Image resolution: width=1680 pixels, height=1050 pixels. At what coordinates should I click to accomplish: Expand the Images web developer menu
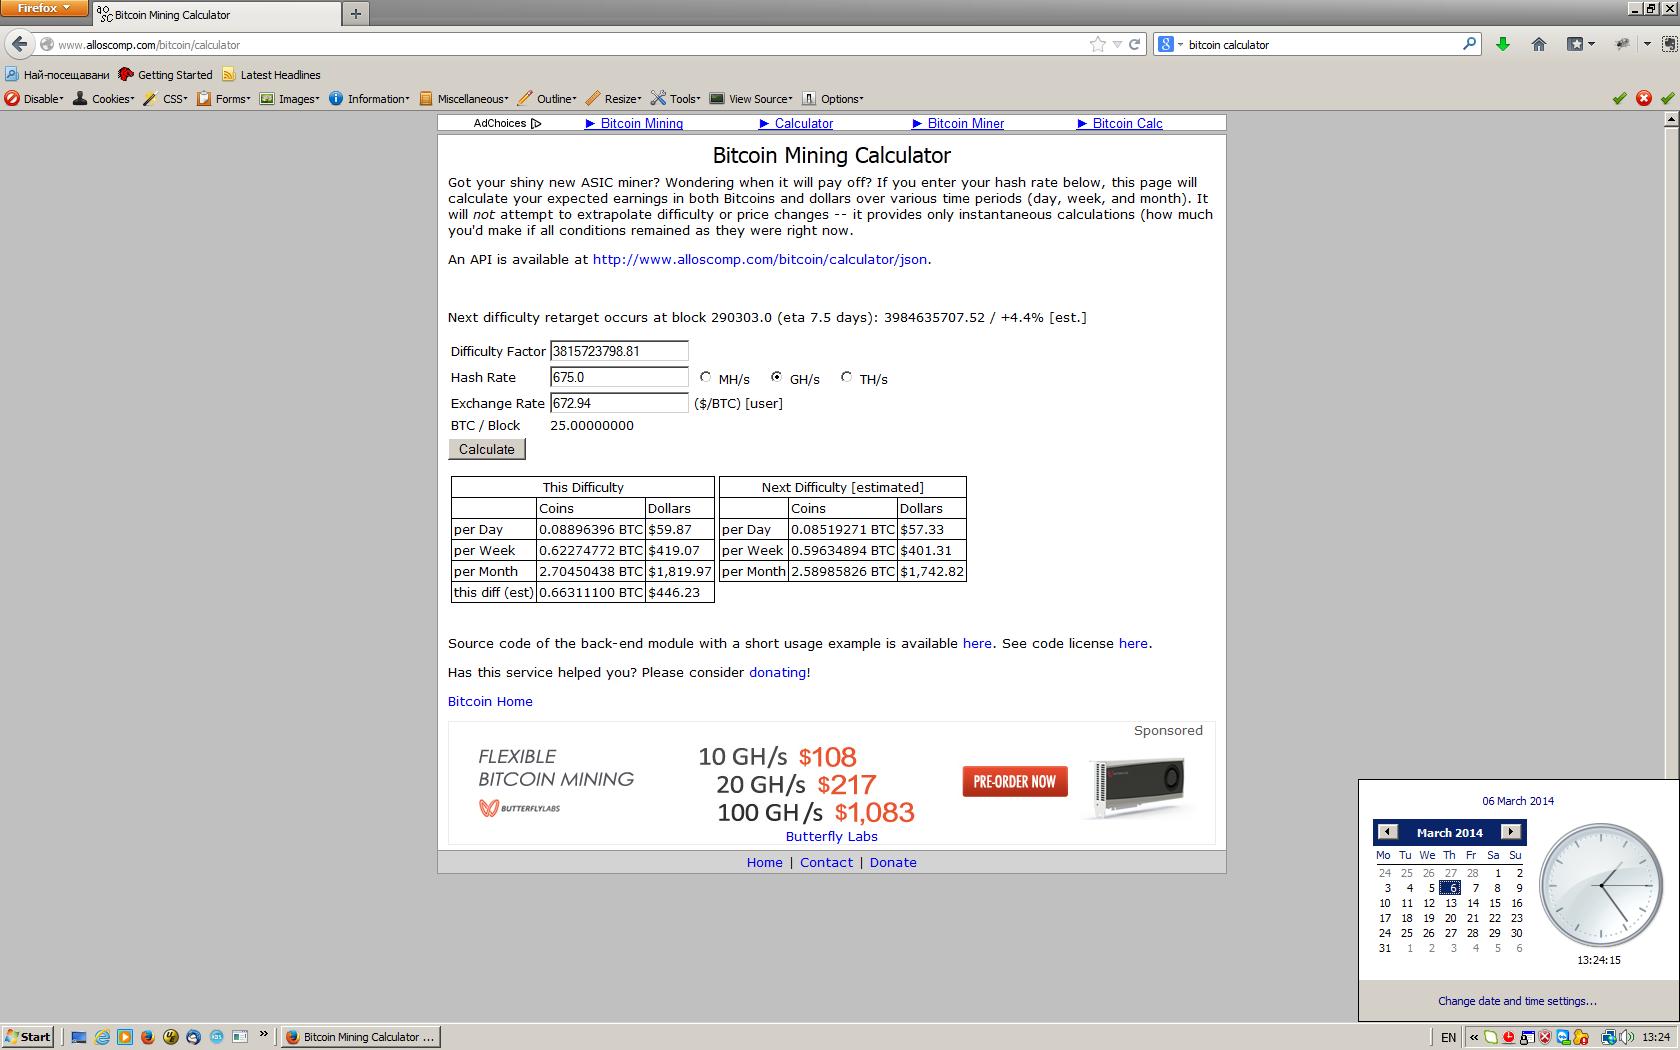[x=289, y=98]
